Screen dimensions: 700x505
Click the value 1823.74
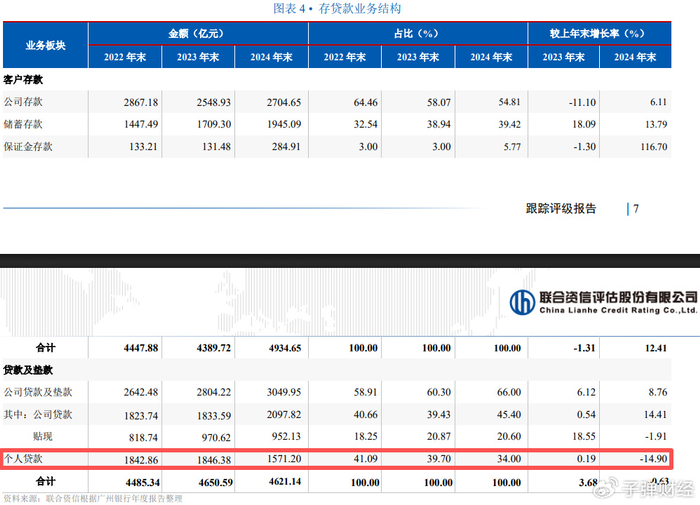coord(141,416)
